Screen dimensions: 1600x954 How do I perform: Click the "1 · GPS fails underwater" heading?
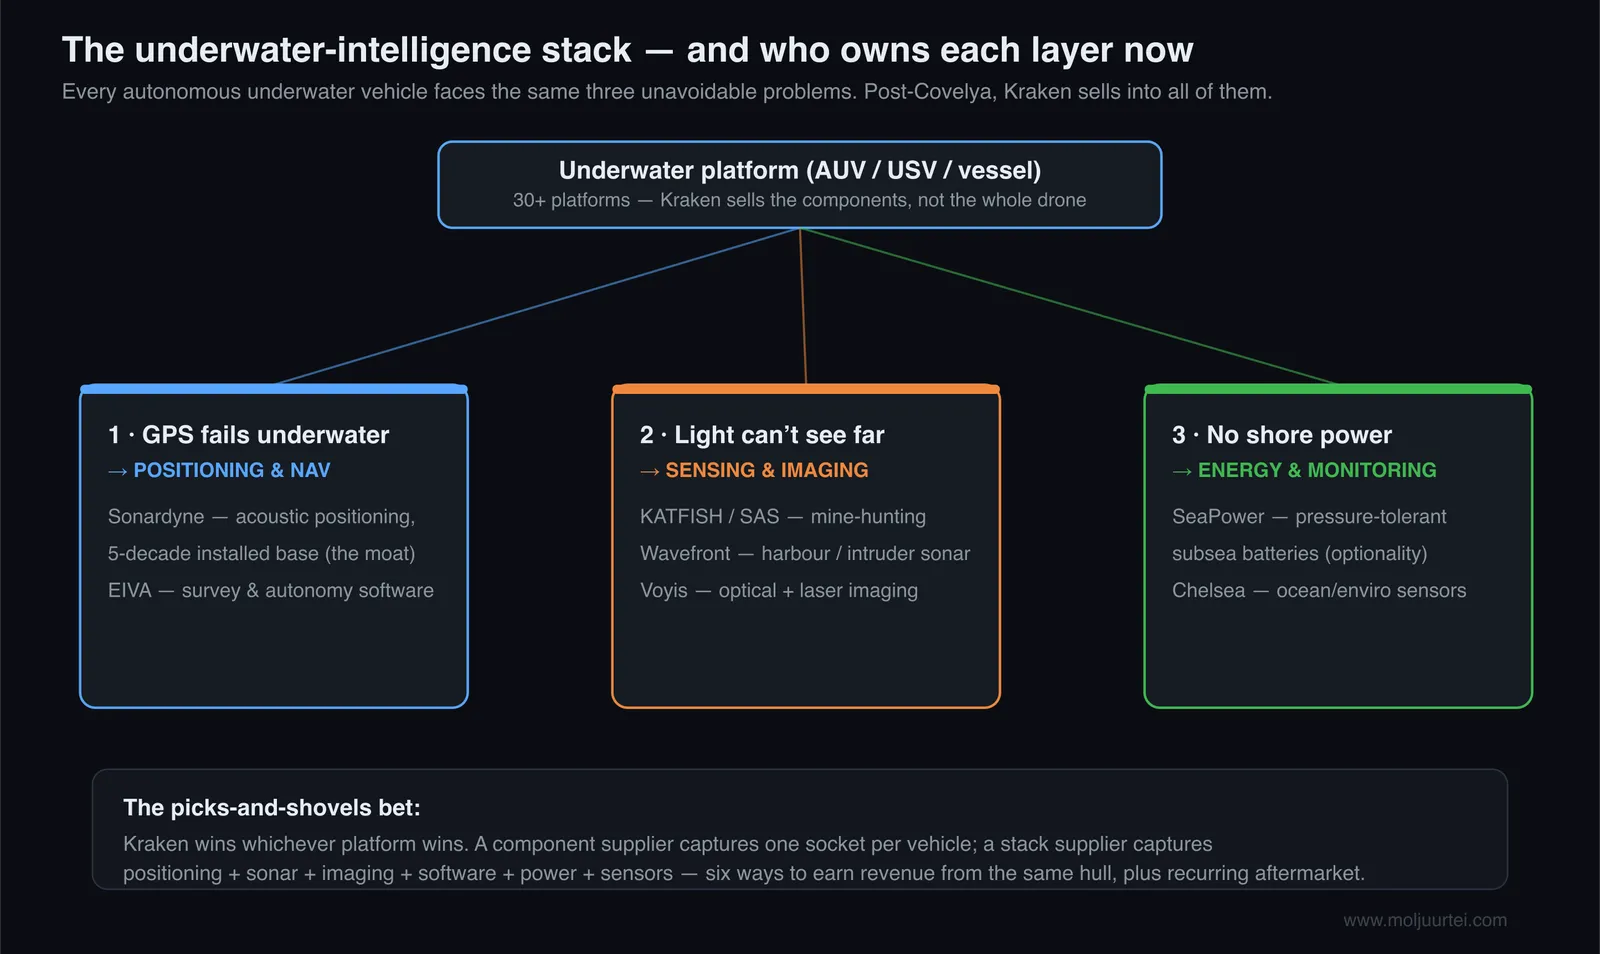248,435
